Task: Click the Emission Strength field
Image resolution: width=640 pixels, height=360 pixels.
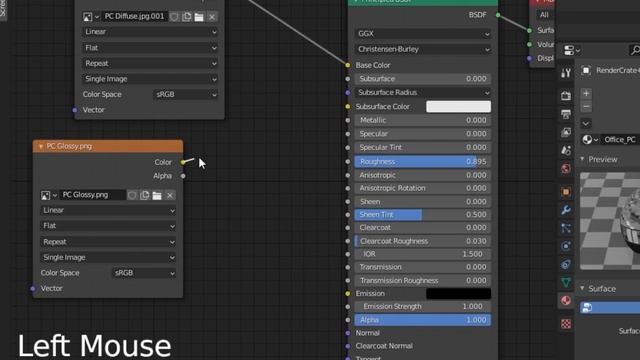Action: (423, 307)
